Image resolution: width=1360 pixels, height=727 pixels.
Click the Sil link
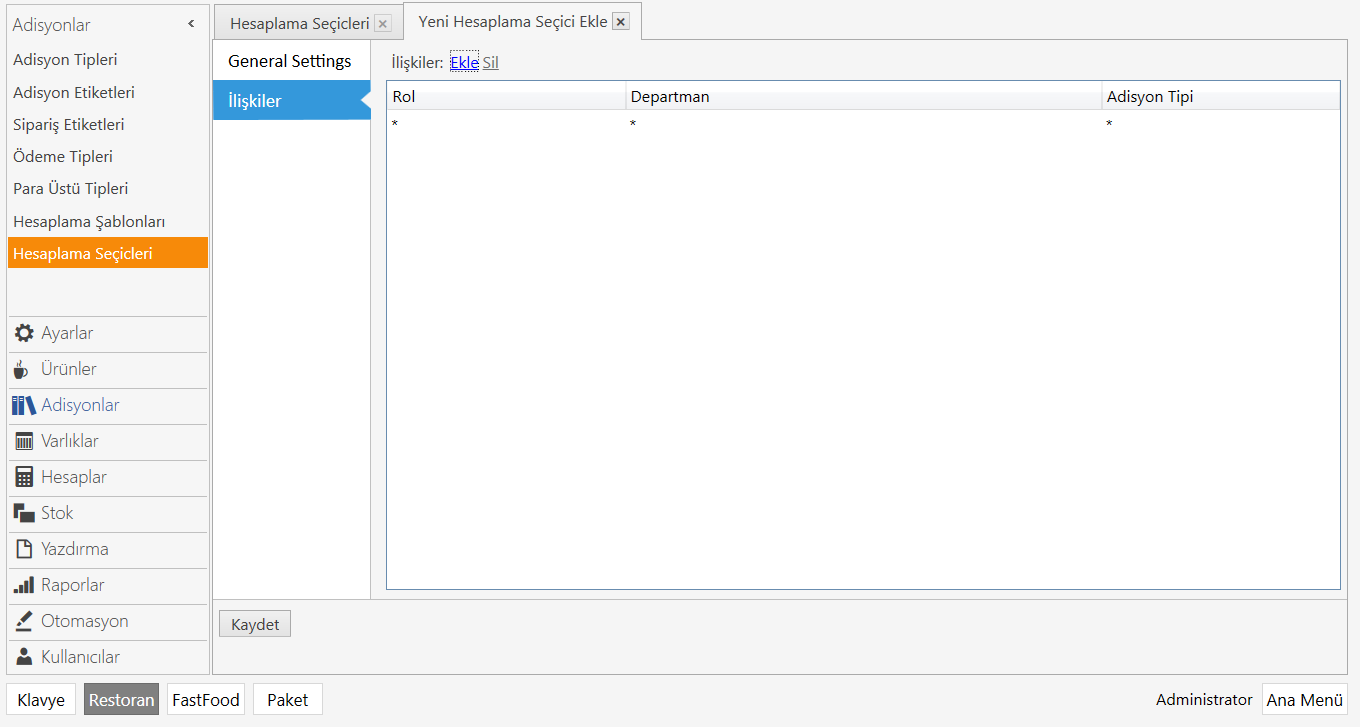490,62
